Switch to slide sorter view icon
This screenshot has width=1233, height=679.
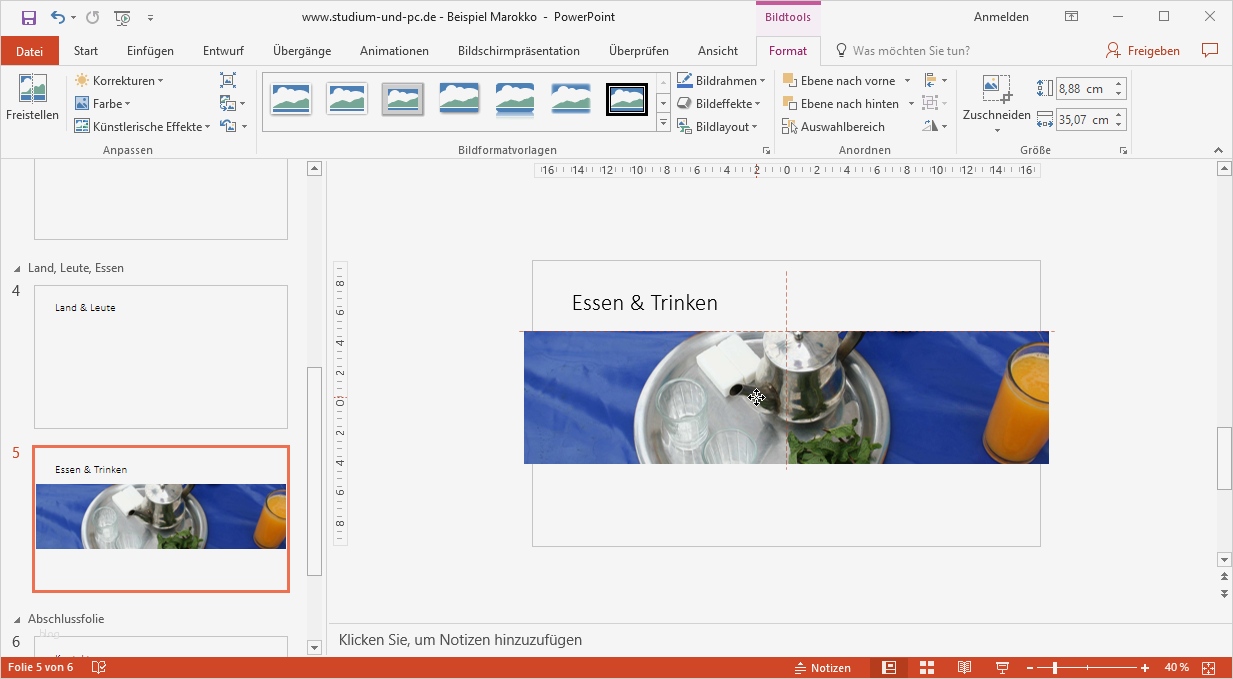926,668
